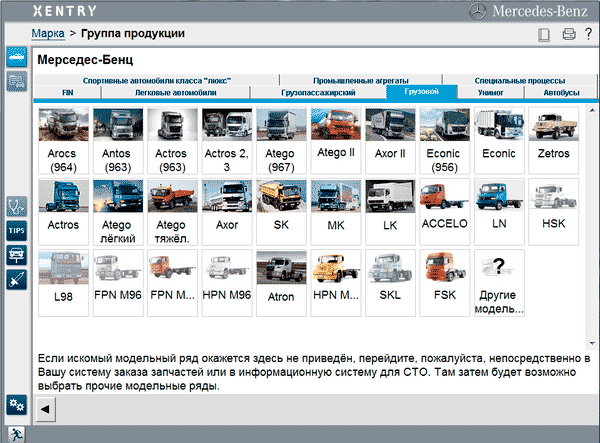Select the L98 model
This screenshot has width=600, height=443.
(64, 283)
